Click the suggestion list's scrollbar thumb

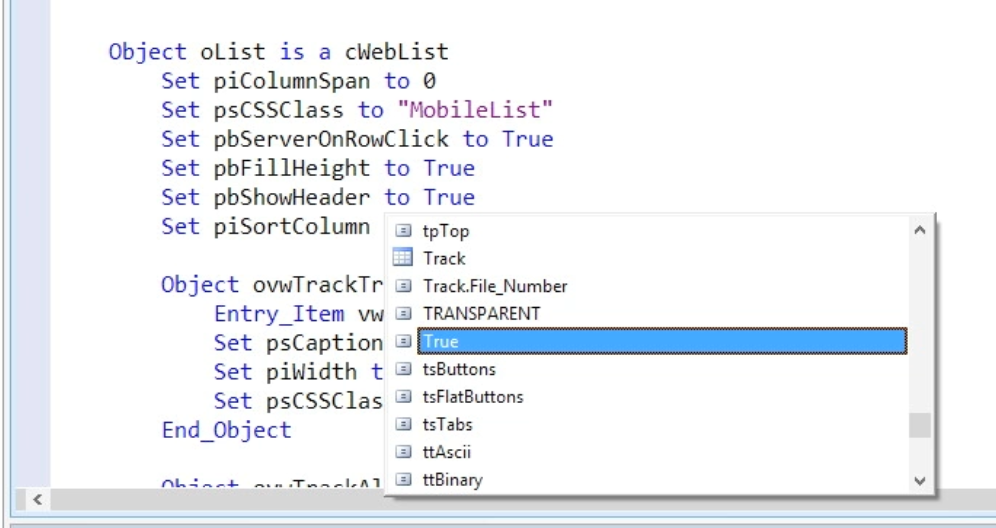[920, 425]
